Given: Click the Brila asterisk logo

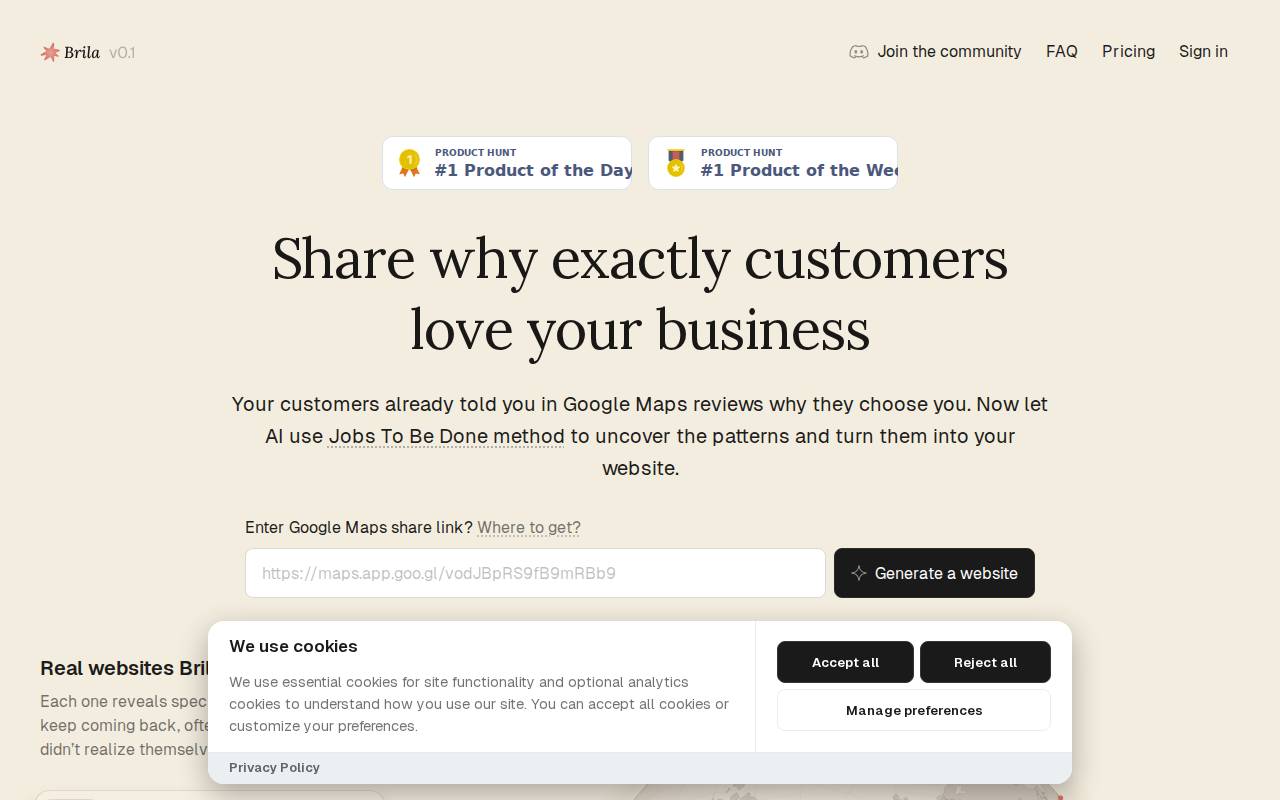Looking at the screenshot, I should (x=51, y=52).
